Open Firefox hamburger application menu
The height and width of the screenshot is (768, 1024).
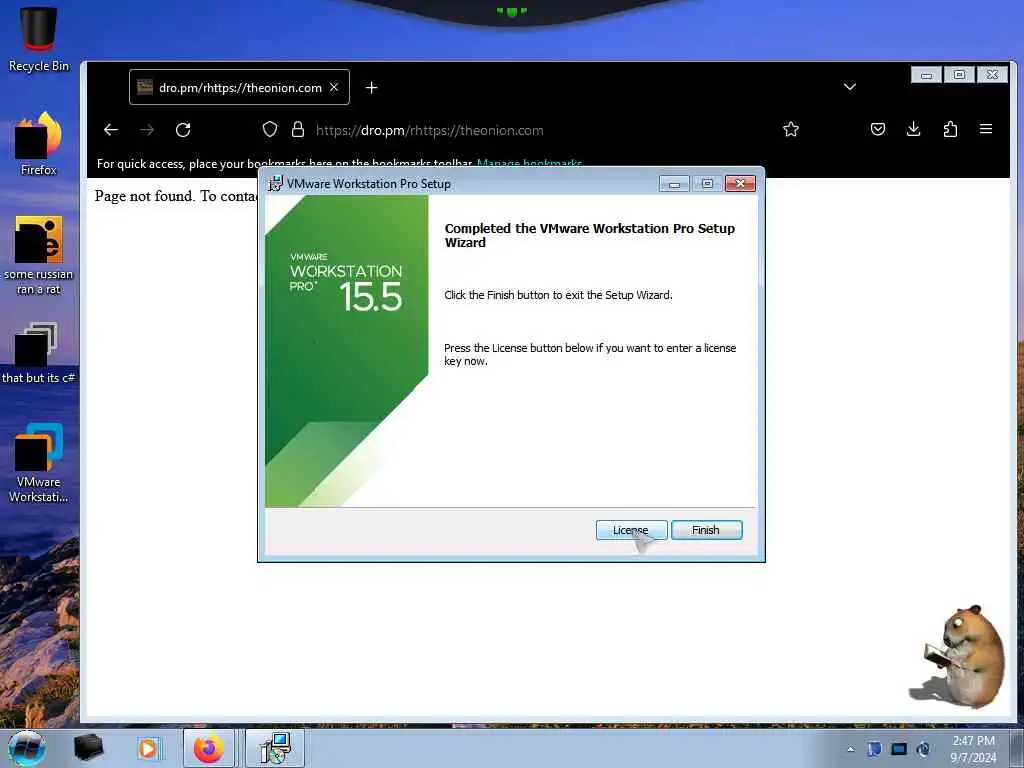click(x=986, y=129)
